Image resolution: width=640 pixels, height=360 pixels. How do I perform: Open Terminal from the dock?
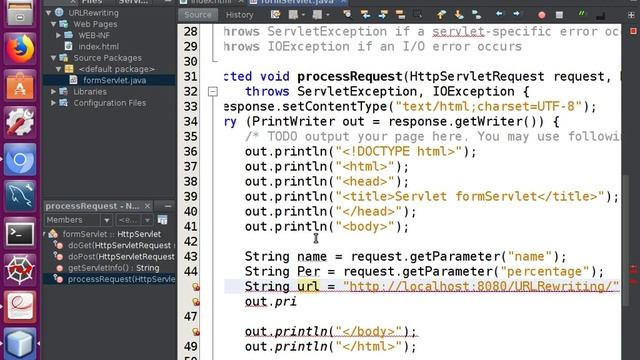pyautogui.click(x=20, y=233)
